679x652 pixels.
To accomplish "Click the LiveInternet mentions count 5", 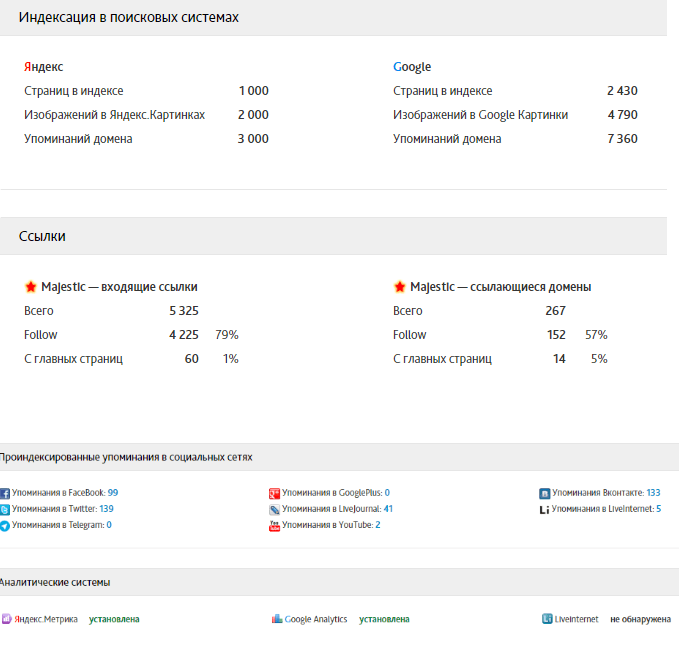I will click(x=658, y=509).
